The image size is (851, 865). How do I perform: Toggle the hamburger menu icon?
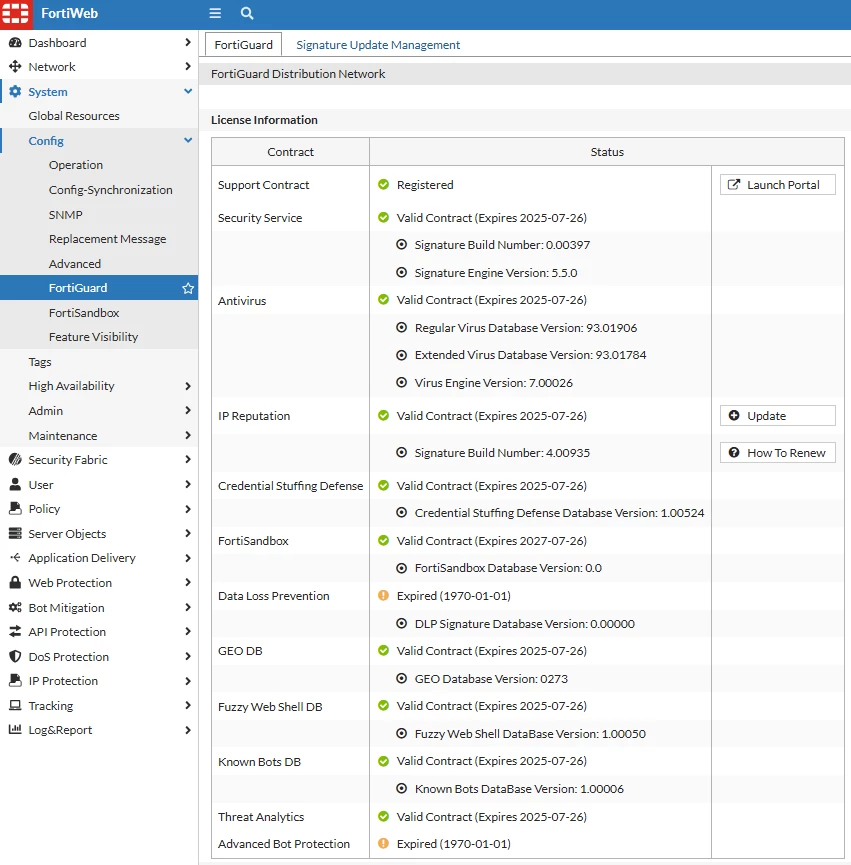click(x=215, y=13)
